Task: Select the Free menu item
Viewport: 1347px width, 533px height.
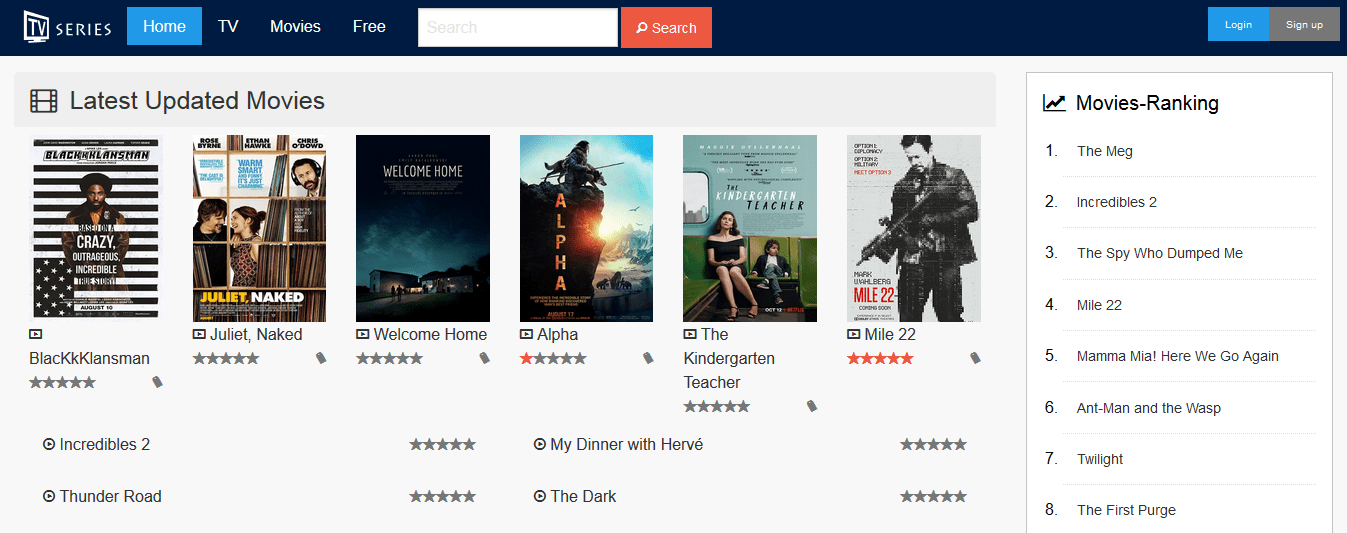Action: pos(369,27)
